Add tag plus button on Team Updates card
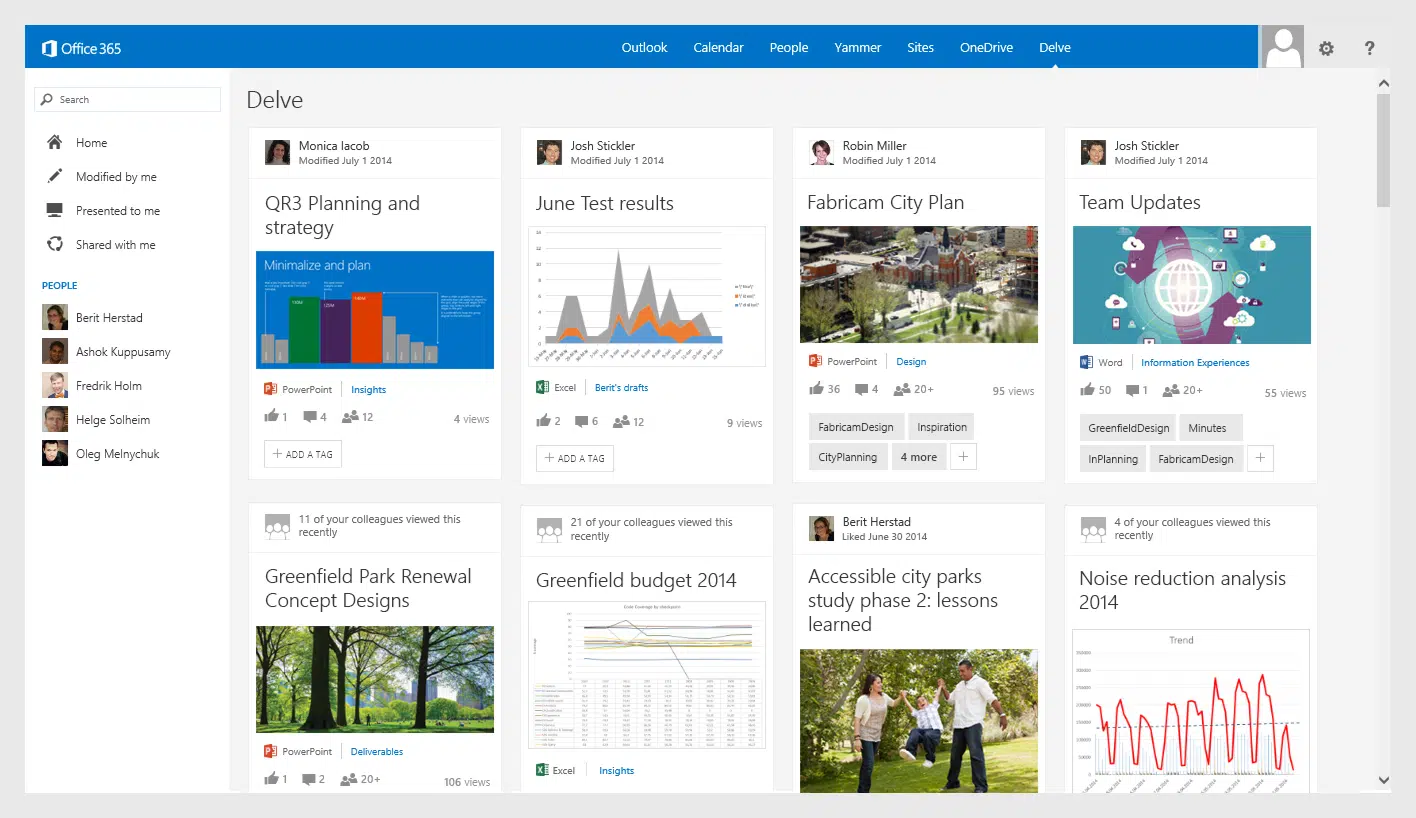This screenshot has width=1416, height=818. tap(1260, 459)
